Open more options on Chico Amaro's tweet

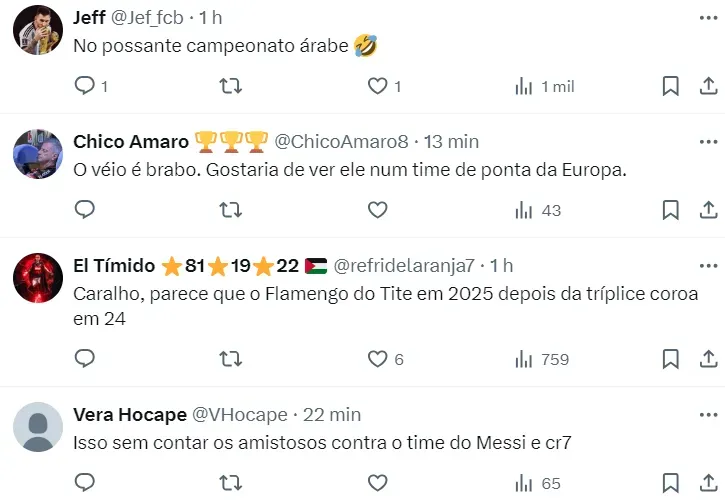click(707, 142)
